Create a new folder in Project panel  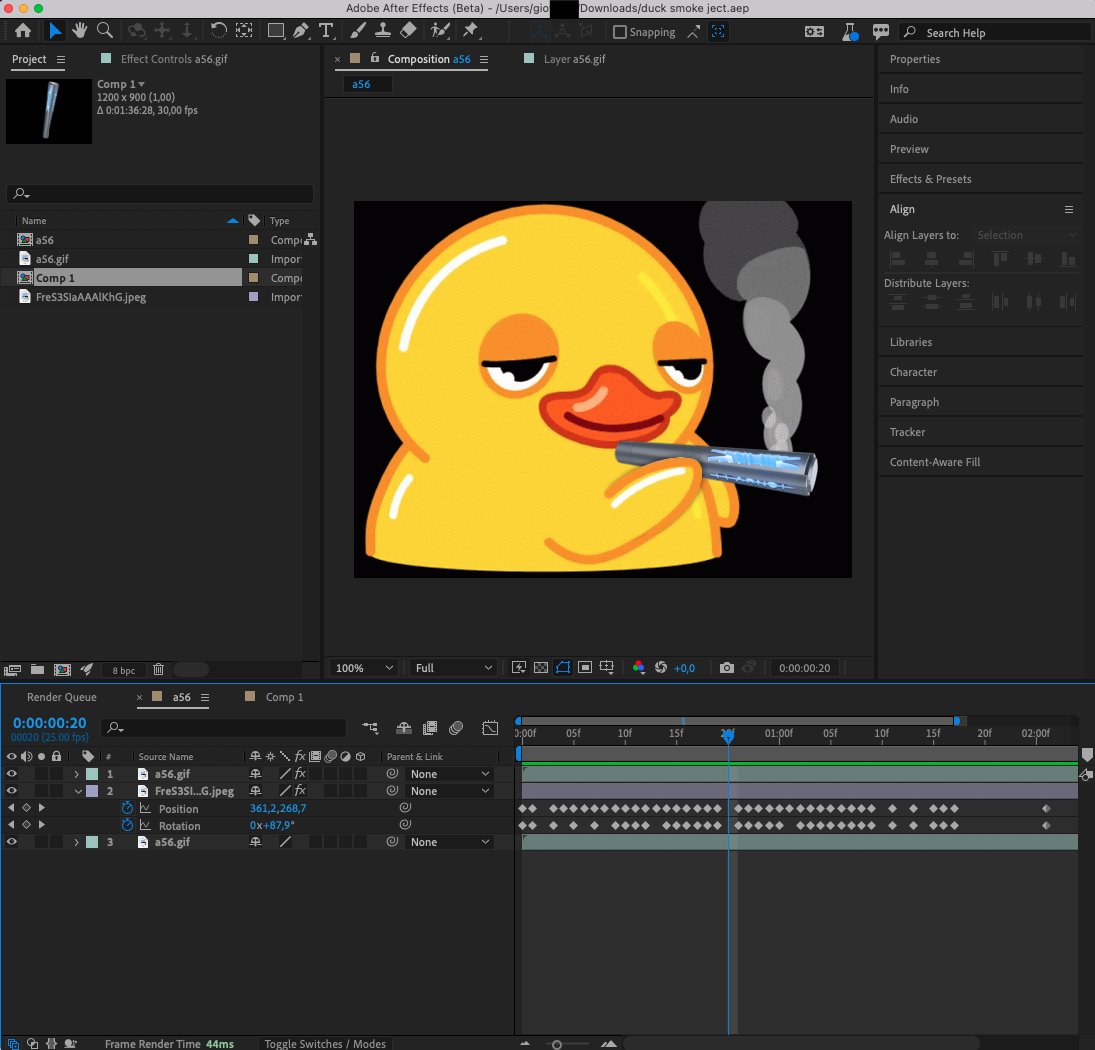pyautogui.click(x=38, y=670)
